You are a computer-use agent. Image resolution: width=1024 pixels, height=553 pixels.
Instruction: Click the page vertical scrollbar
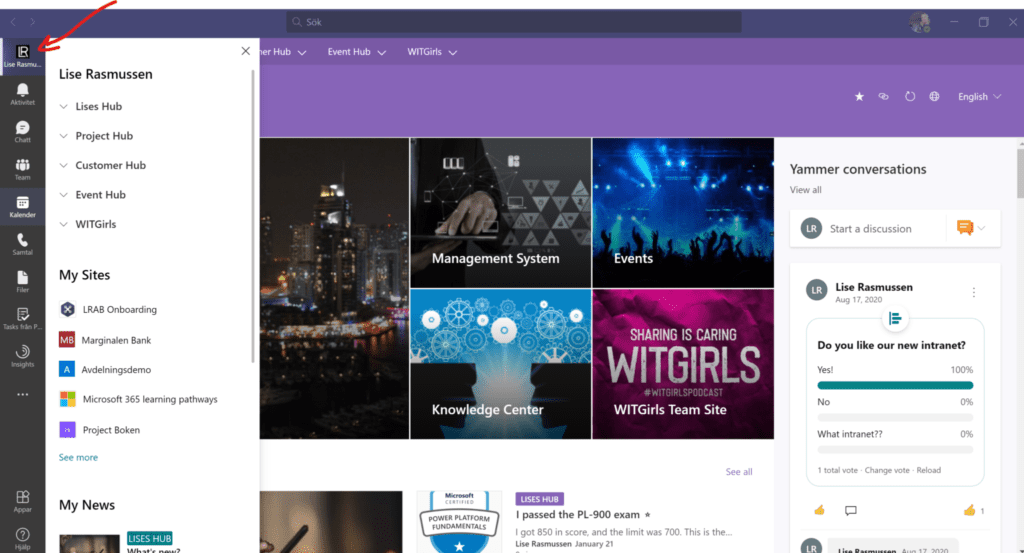click(x=1020, y=172)
